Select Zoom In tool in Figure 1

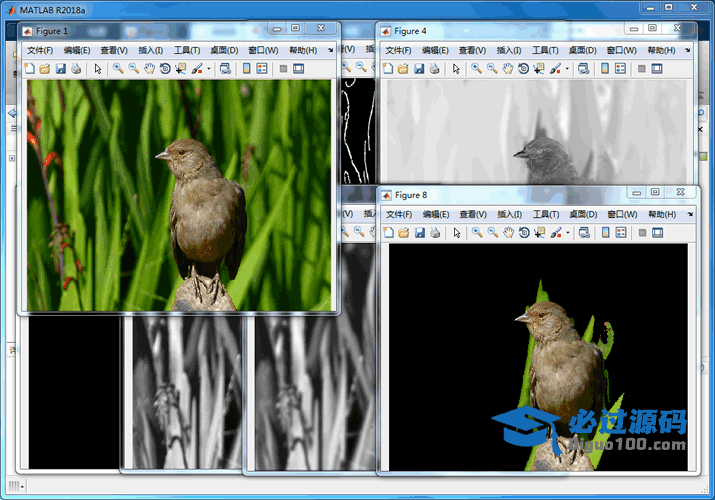coord(117,69)
